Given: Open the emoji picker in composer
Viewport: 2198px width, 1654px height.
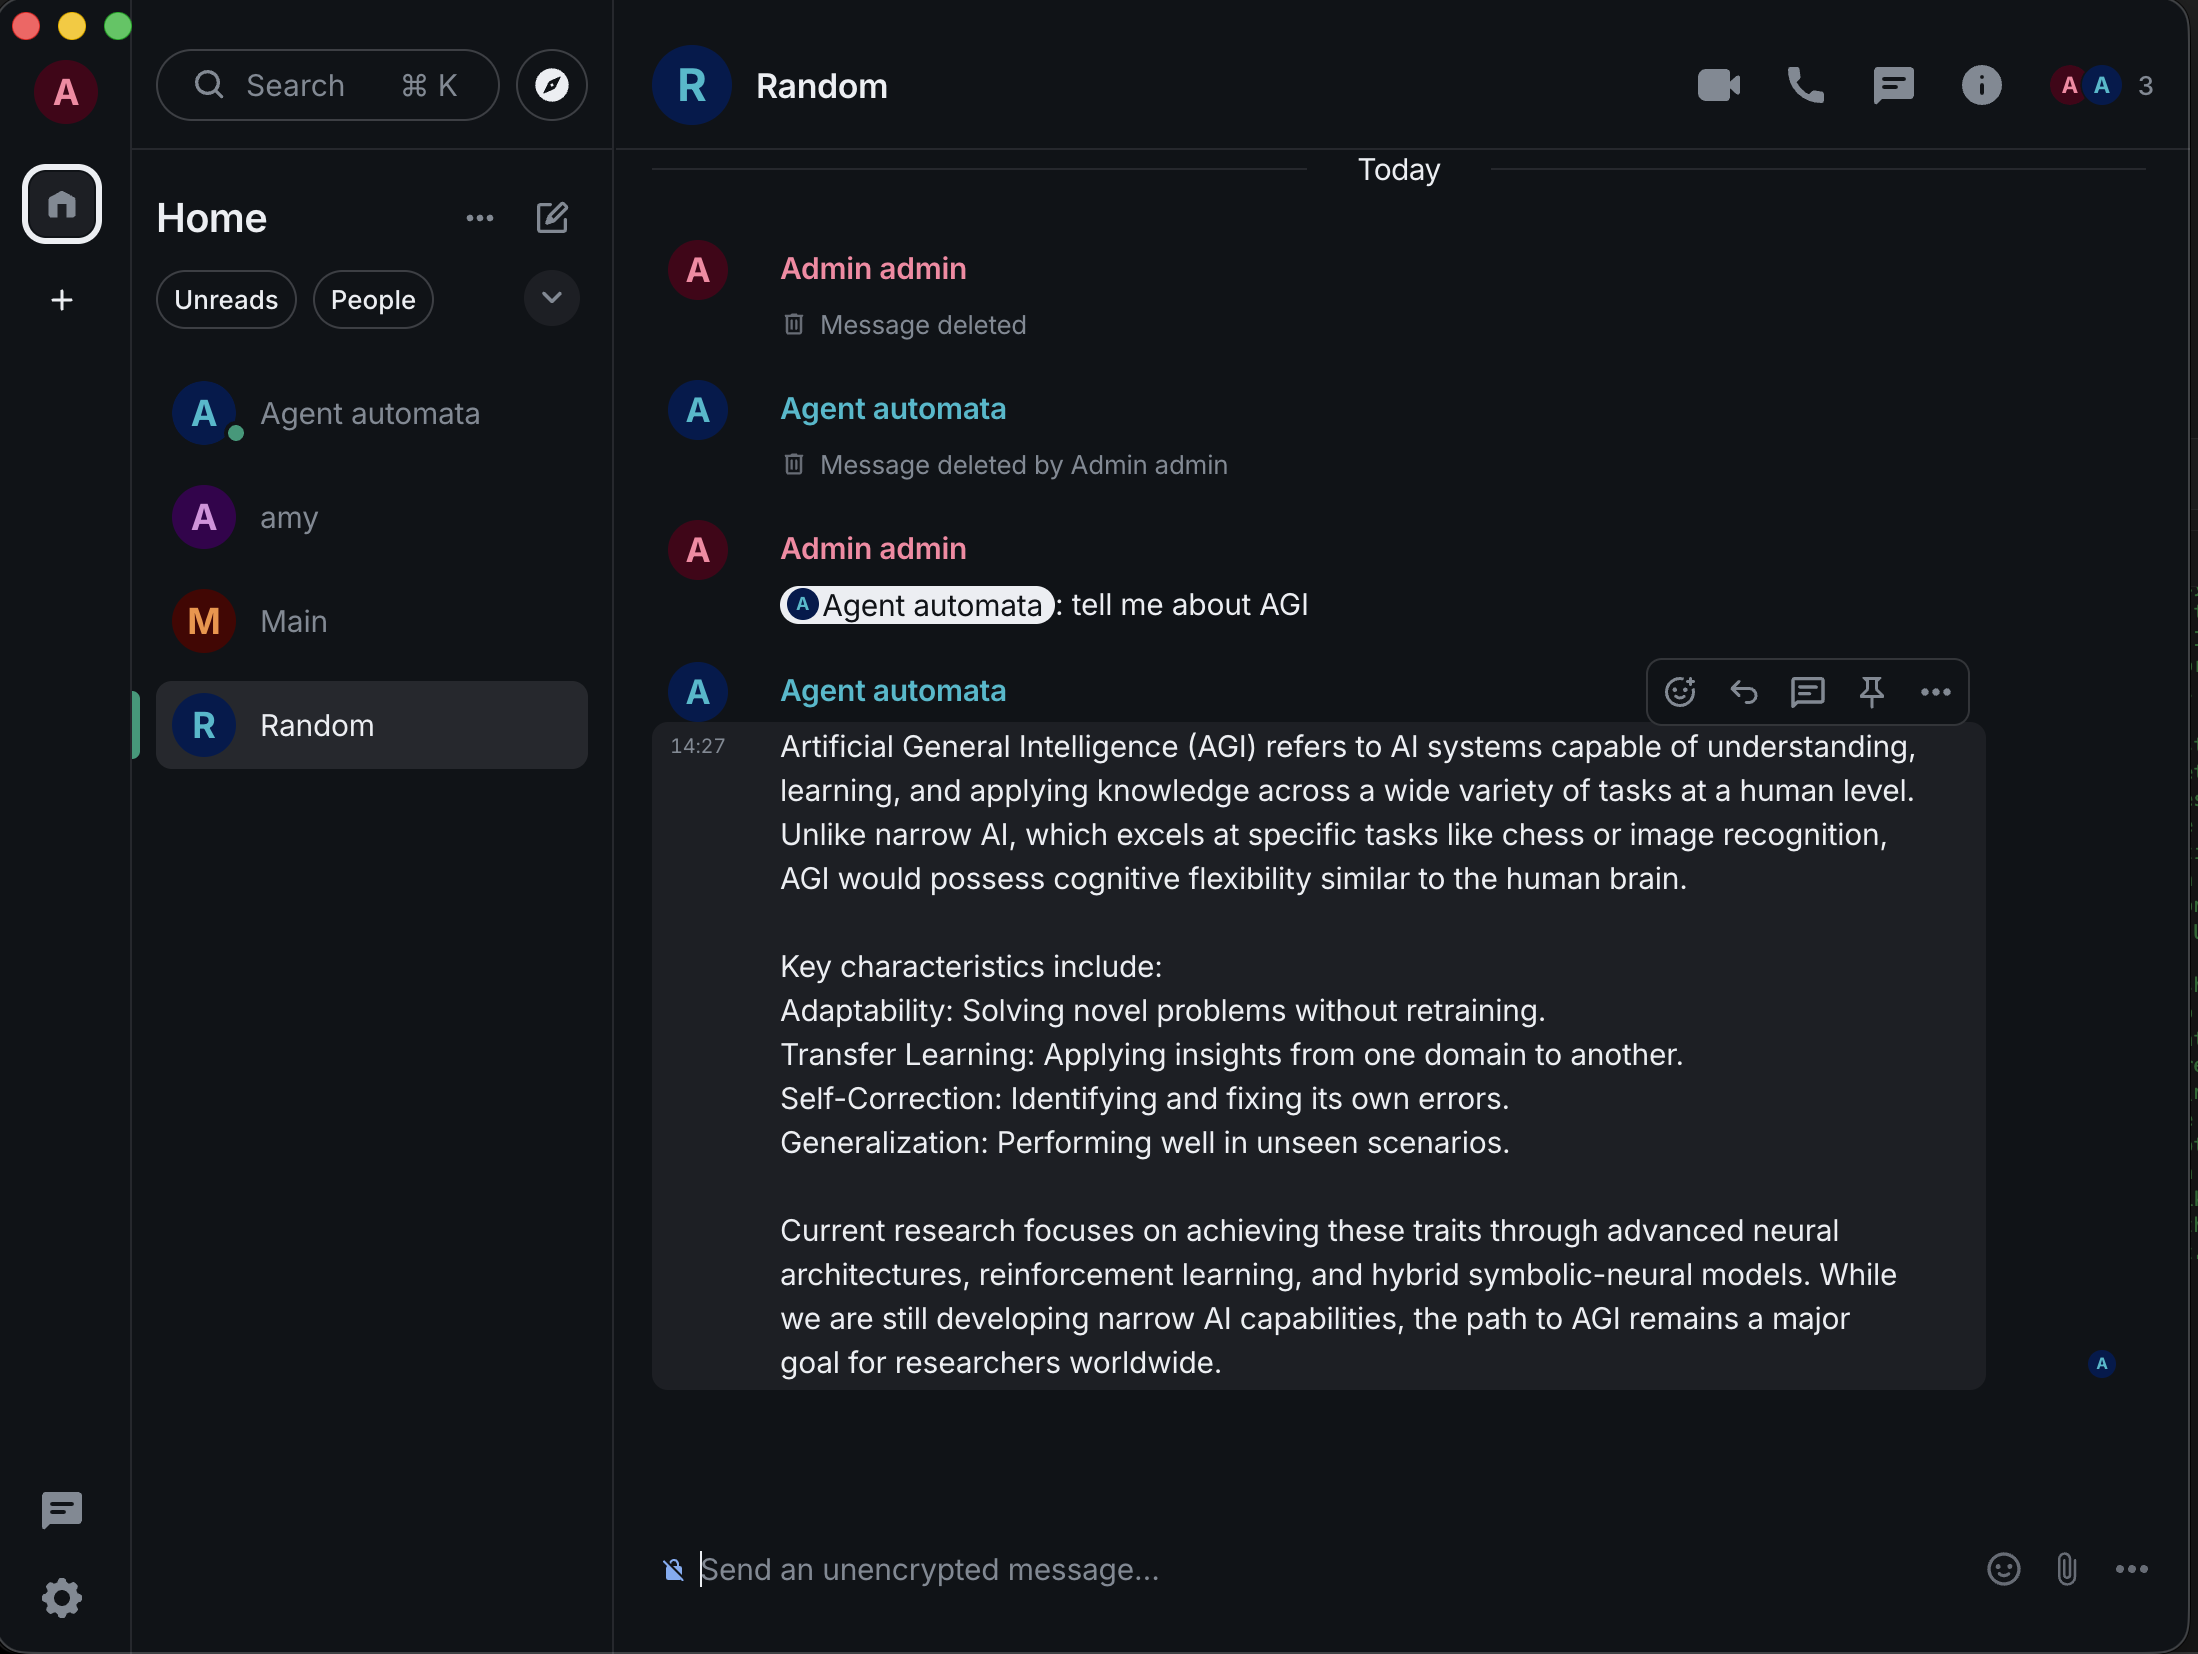Looking at the screenshot, I should (2003, 1569).
